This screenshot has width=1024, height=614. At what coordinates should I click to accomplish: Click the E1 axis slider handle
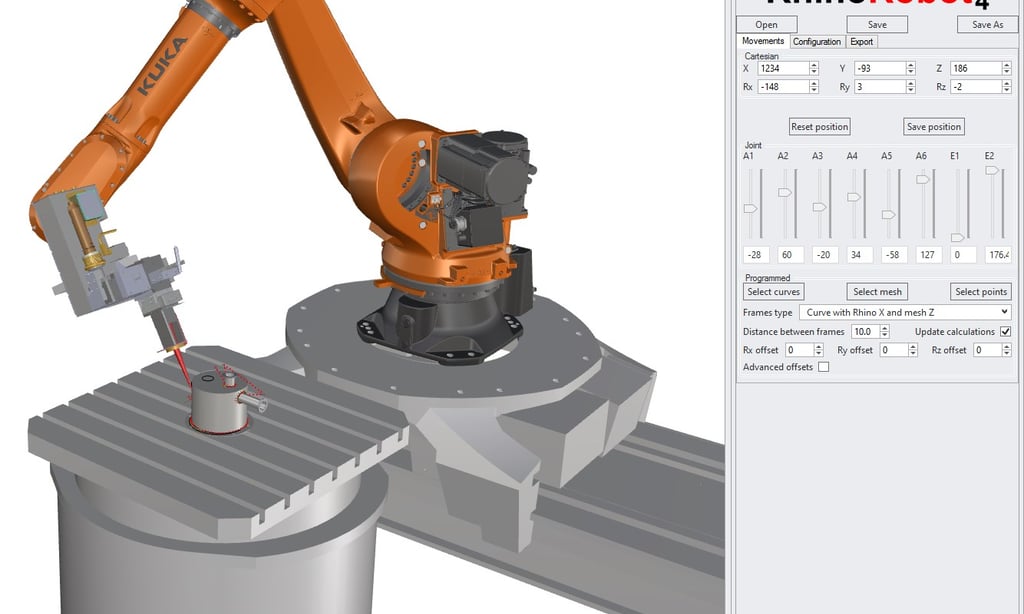(957, 238)
